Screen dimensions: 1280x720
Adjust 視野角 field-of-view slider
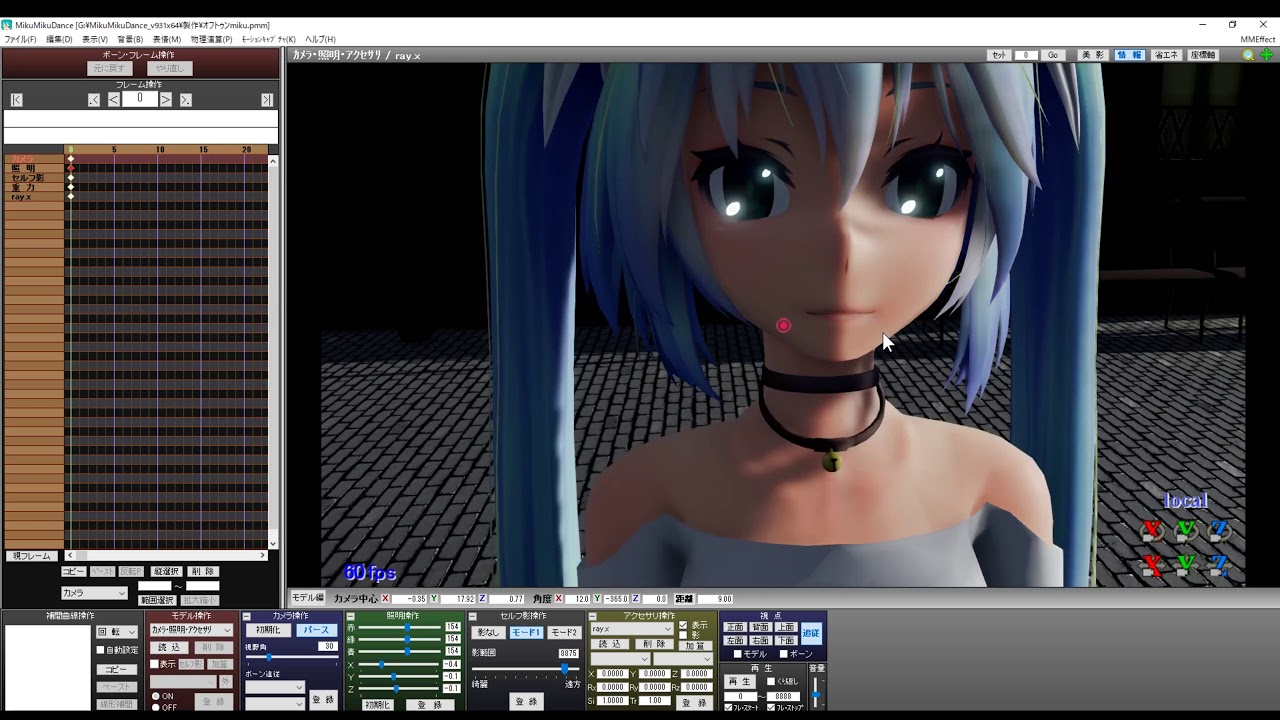click(x=292, y=657)
